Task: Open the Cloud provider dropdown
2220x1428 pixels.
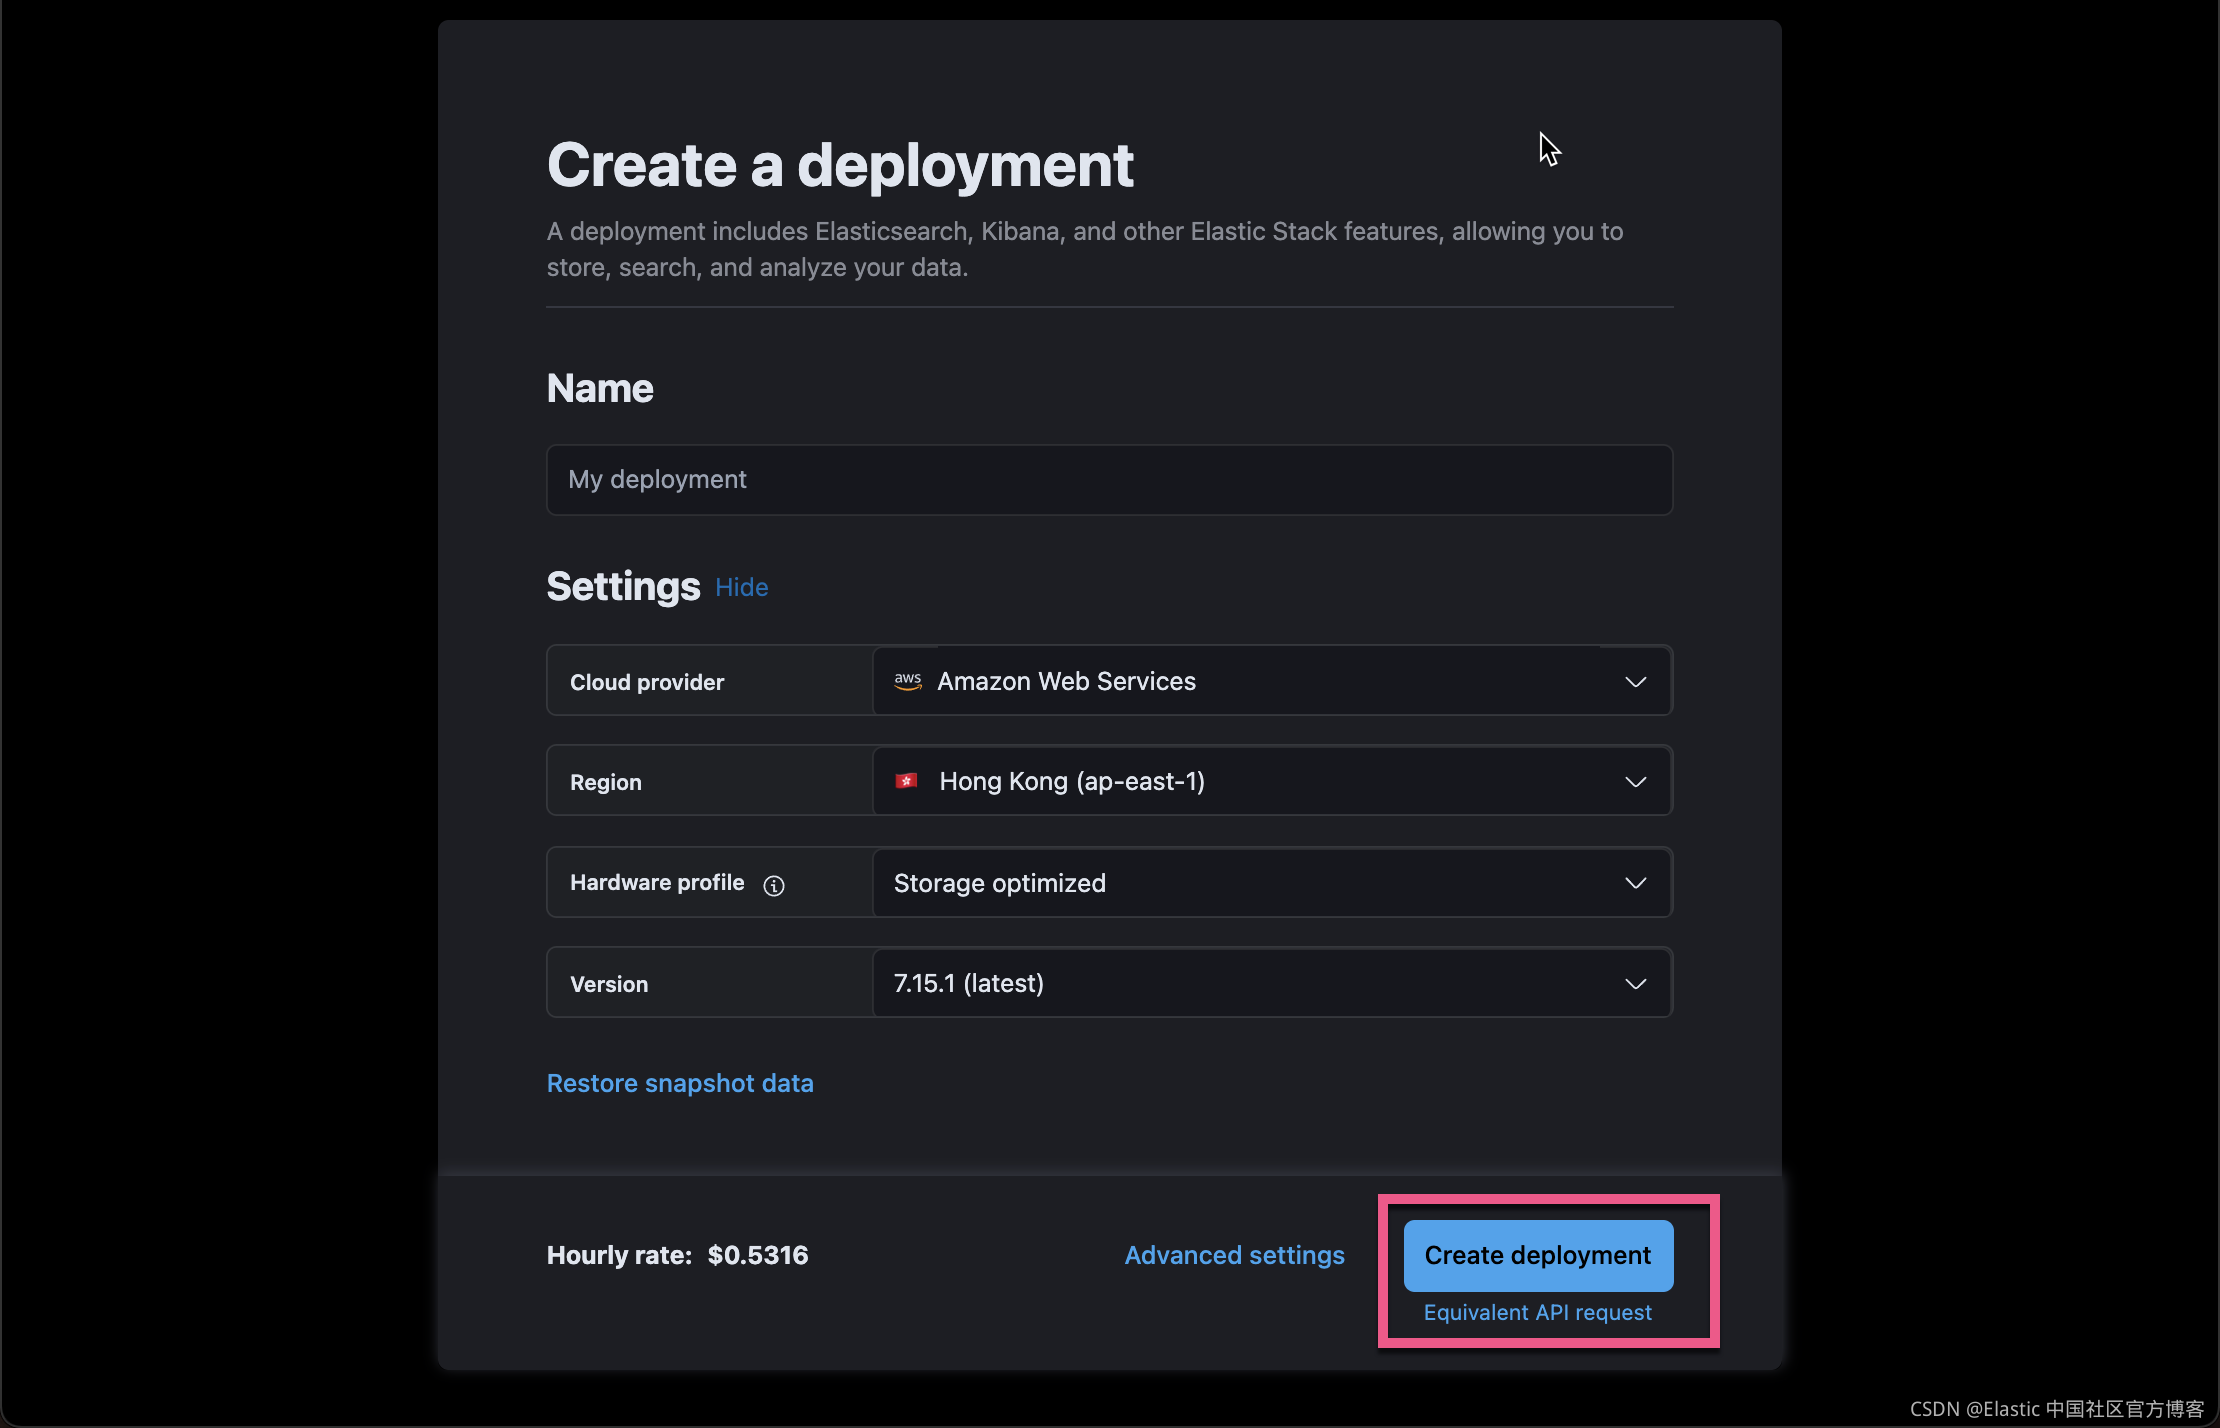Action: (x=1270, y=681)
